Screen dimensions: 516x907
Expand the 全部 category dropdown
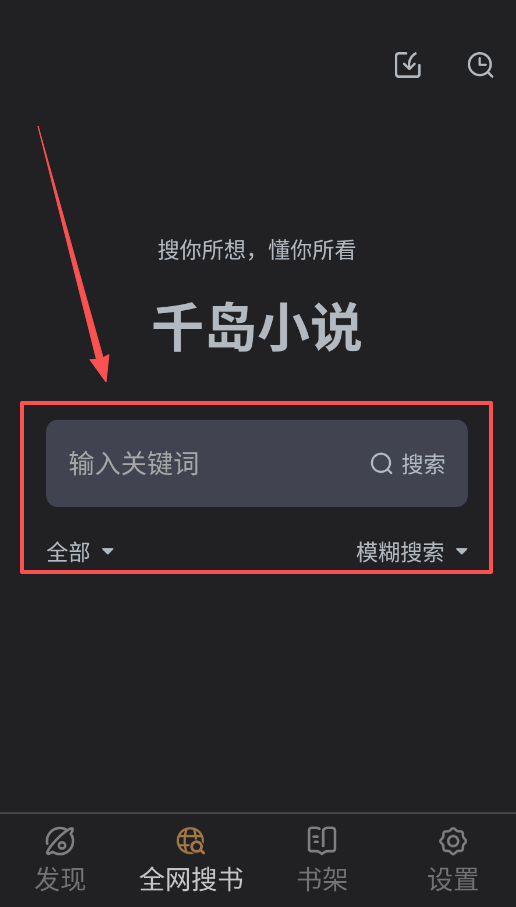coord(80,552)
